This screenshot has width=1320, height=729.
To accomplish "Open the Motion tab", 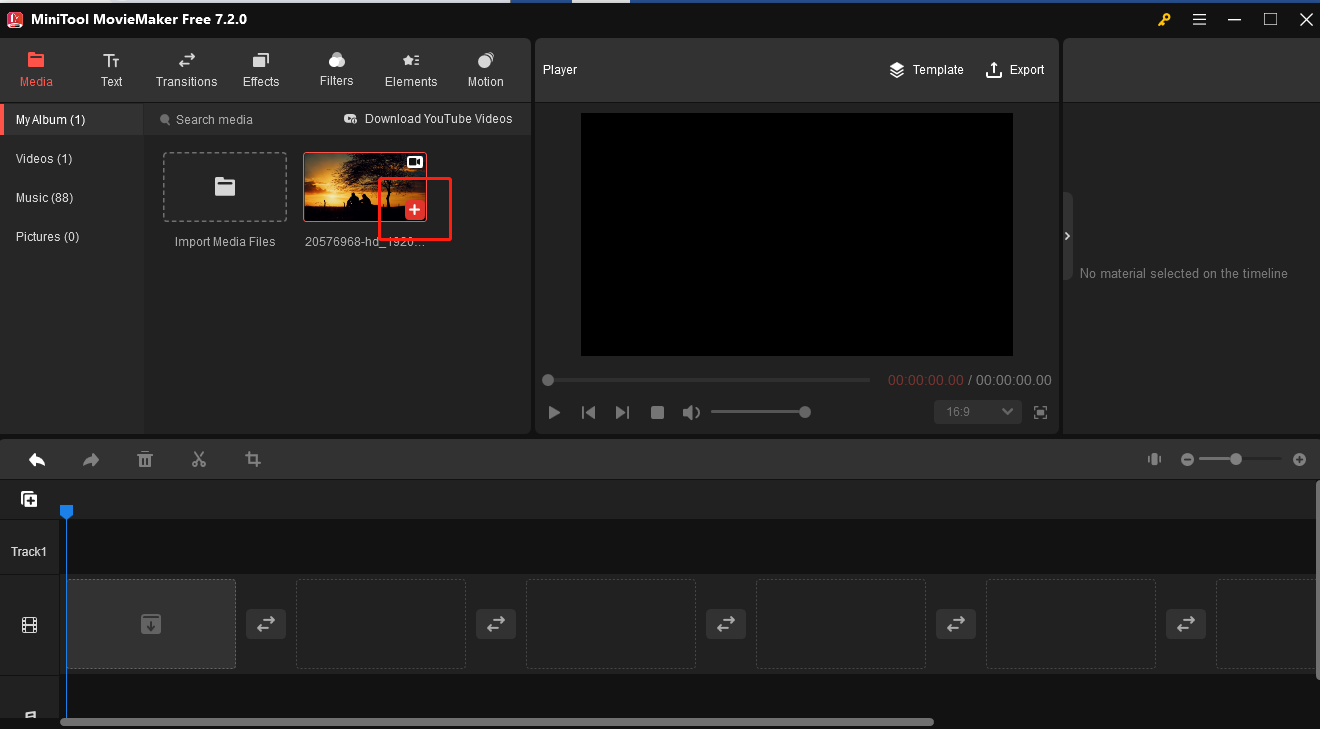I will pos(485,70).
